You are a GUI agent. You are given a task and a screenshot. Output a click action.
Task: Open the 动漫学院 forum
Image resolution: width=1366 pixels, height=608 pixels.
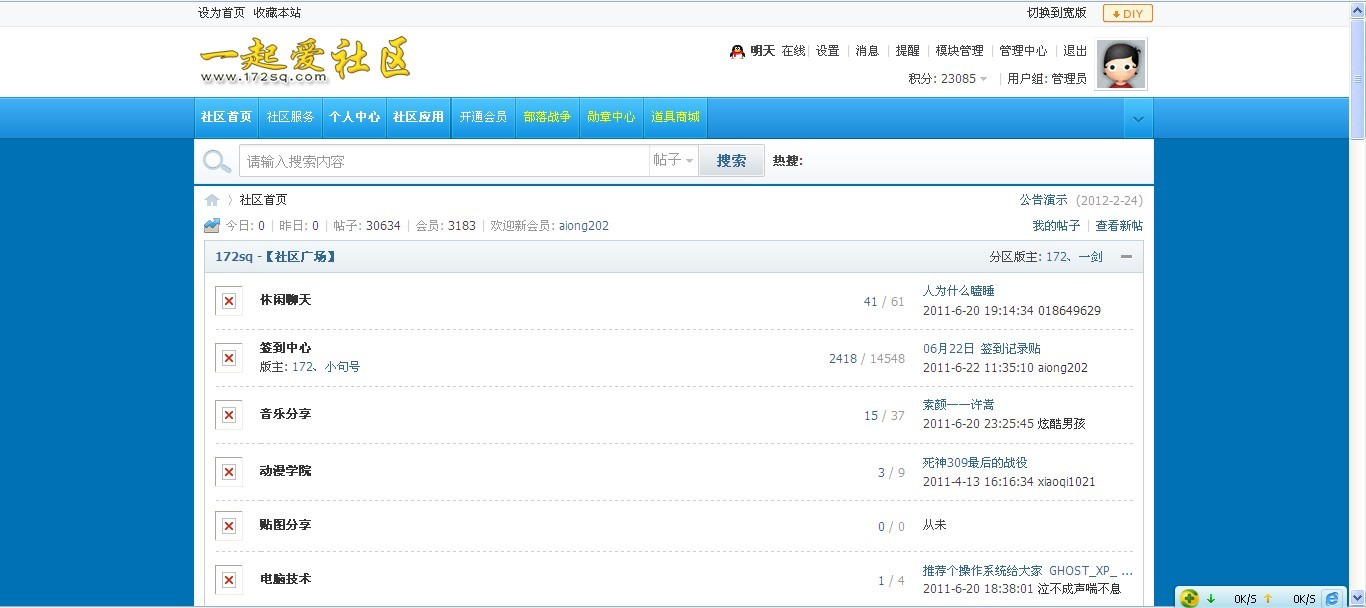[x=285, y=471]
